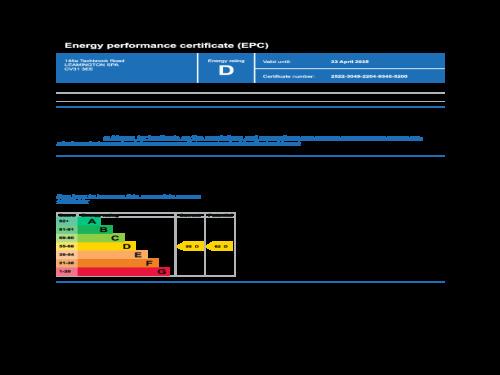Click the green A band in rating chart
The width and height of the screenshot is (500, 375).
[x=89, y=221]
